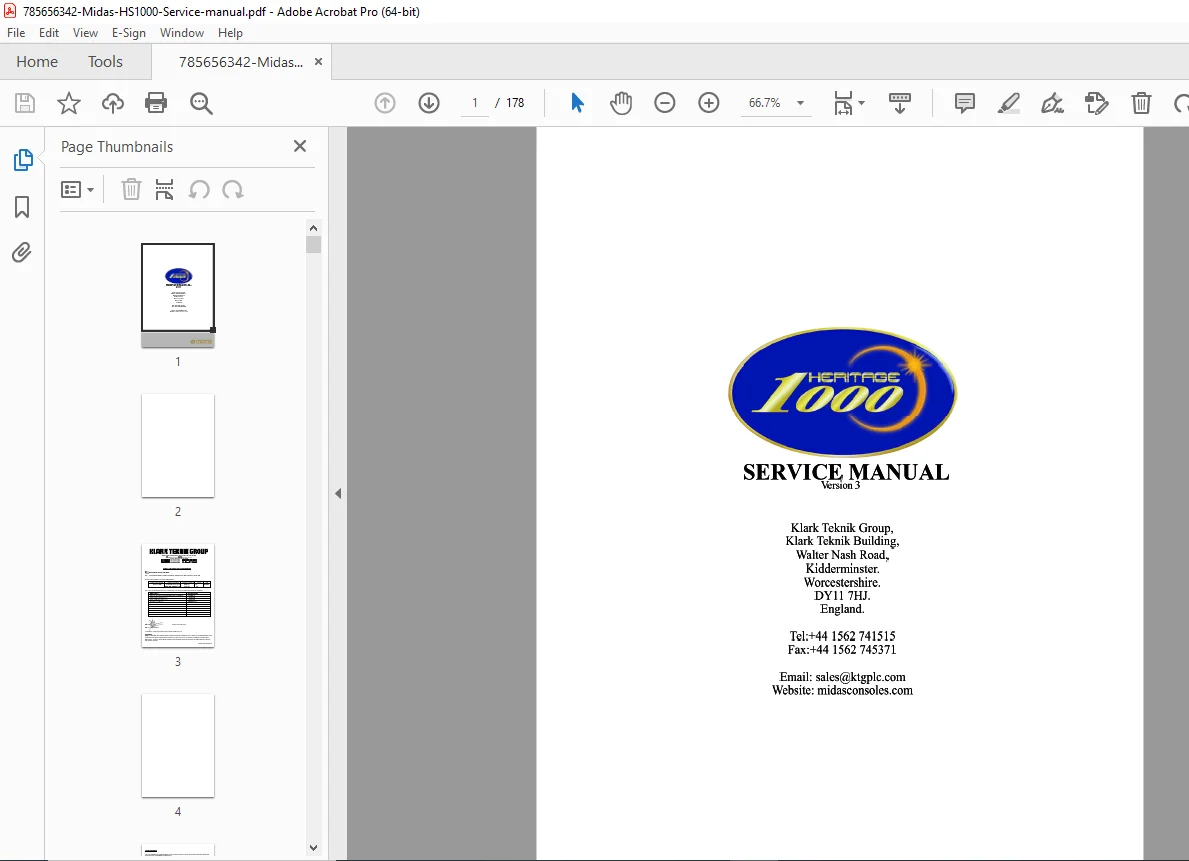Image resolution: width=1189 pixels, height=861 pixels.
Task: Open thumbnails panel options menu
Action: pos(77,190)
